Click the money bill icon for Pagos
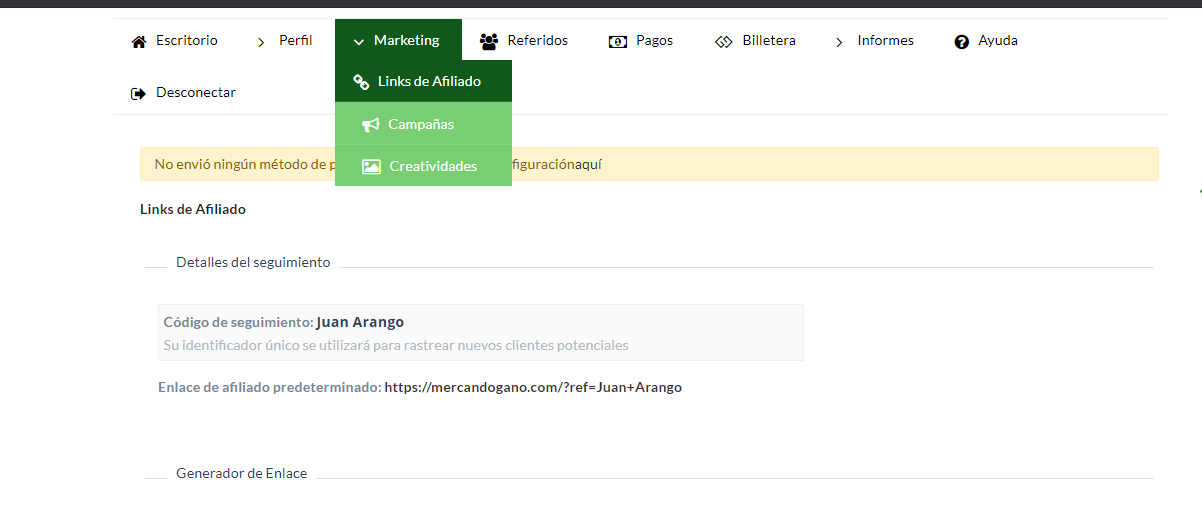1202x522 pixels. [x=618, y=42]
